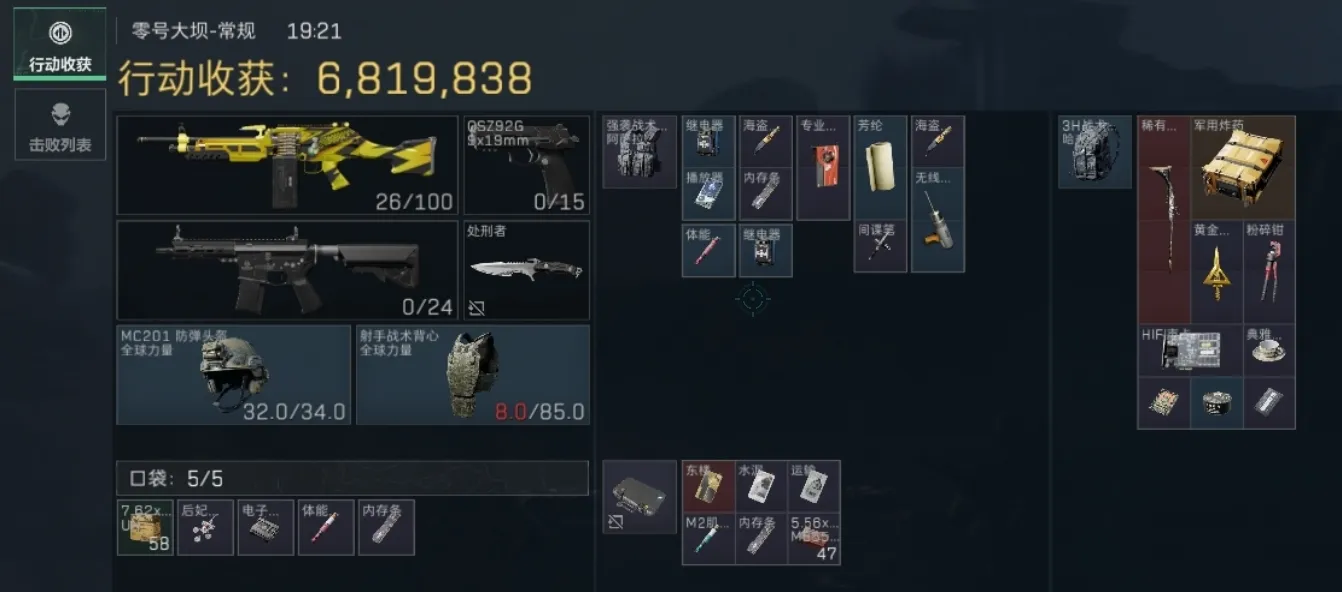Image resolution: width=1342 pixels, height=592 pixels.
Task: Select the 射手战术背心 armor vest
Action: (473, 374)
